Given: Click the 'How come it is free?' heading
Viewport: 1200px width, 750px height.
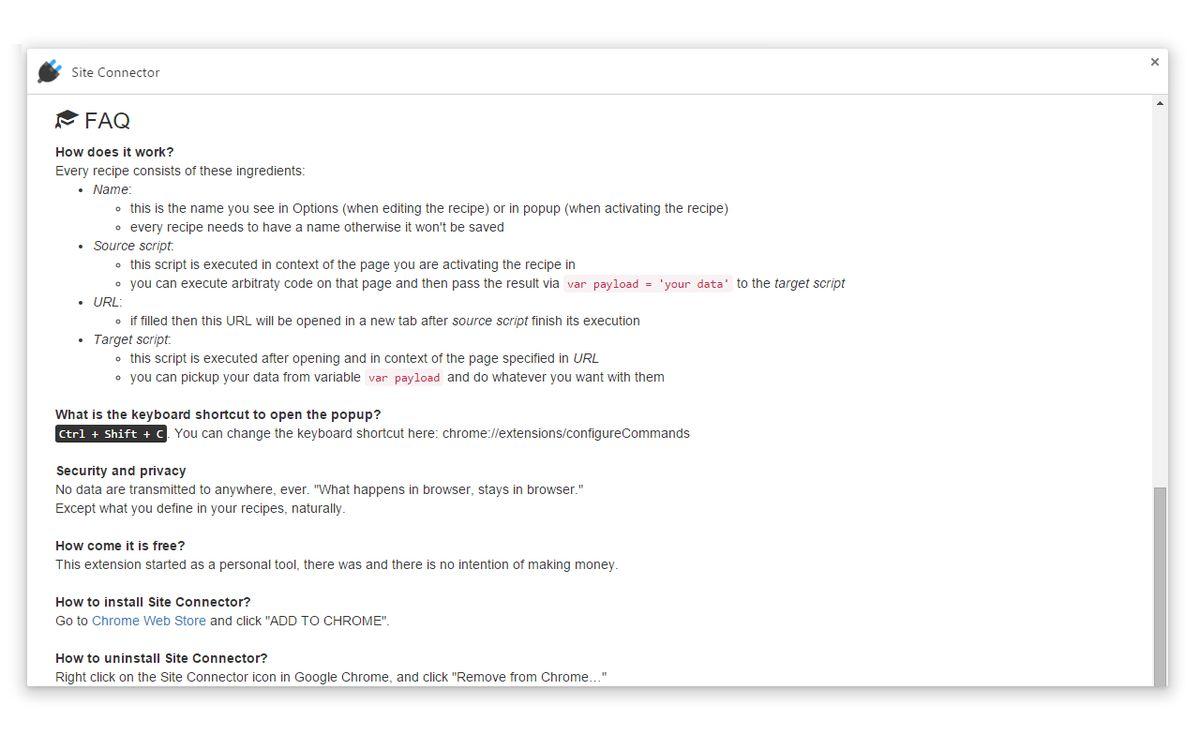Looking at the screenshot, I should (120, 546).
